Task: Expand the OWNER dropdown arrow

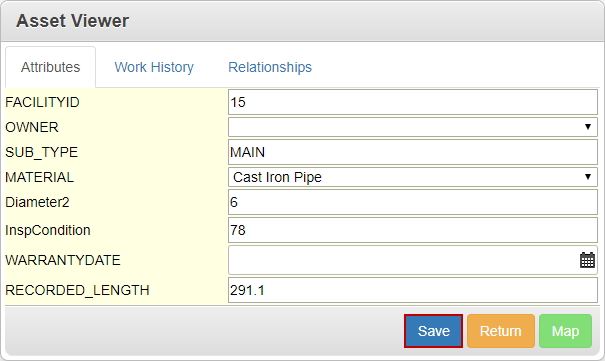Action: click(x=588, y=127)
